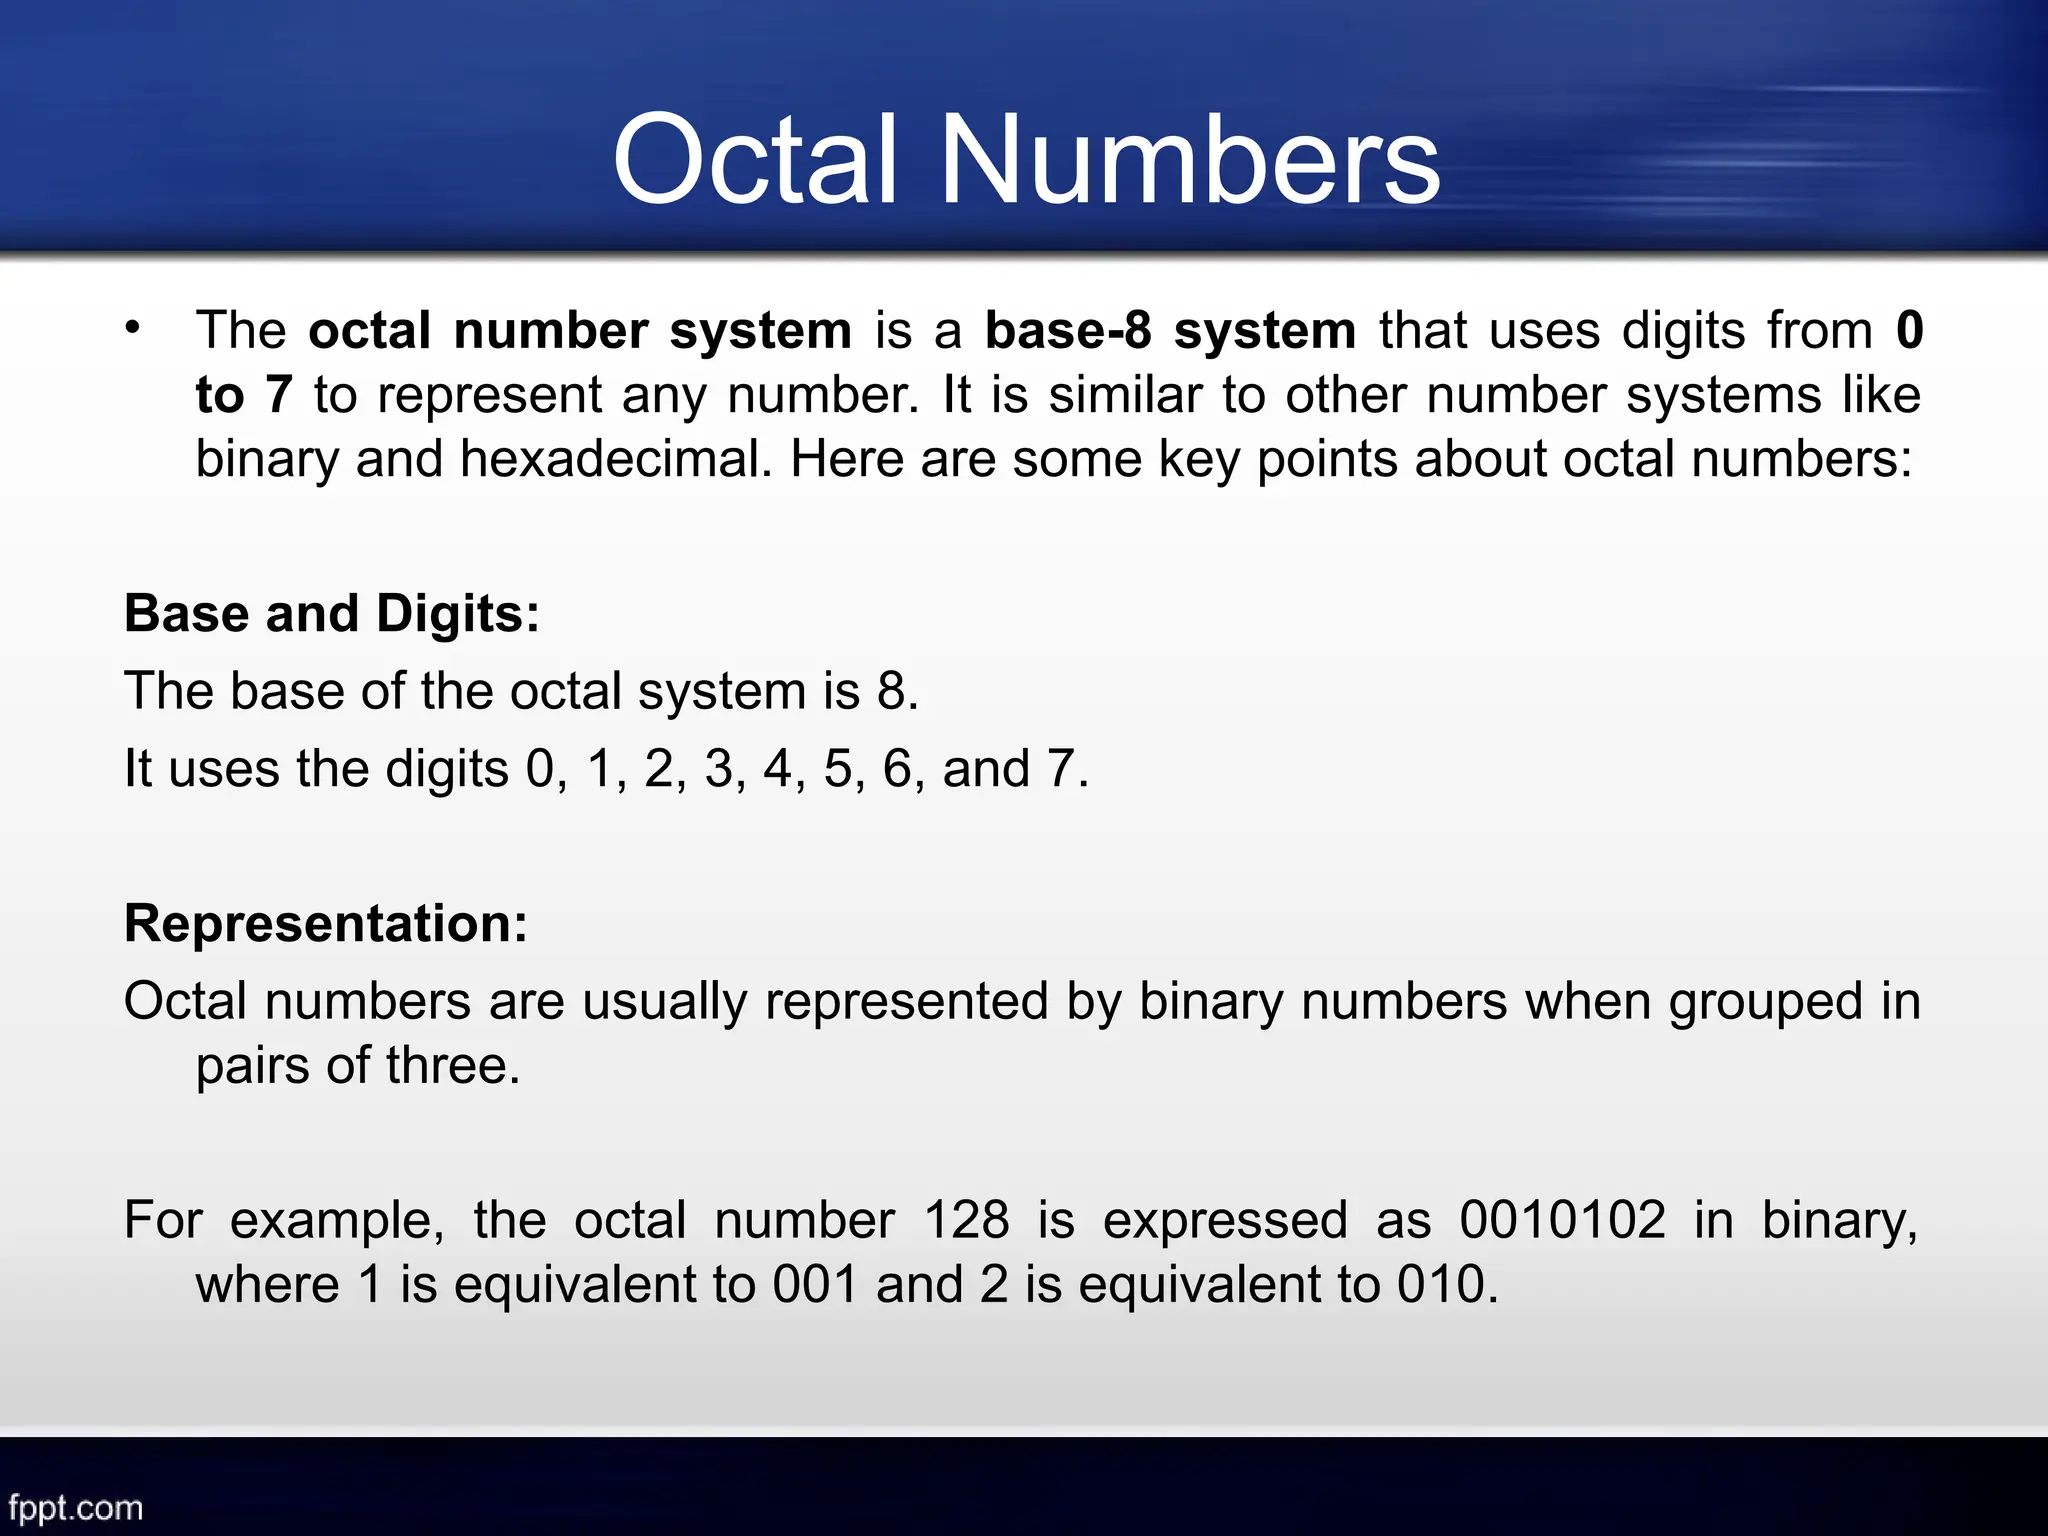Viewport: 2048px width, 1536px height.
Task: Click the value 010 ending the slide
Action: pyautogui.click(x=1440, y=1285)
